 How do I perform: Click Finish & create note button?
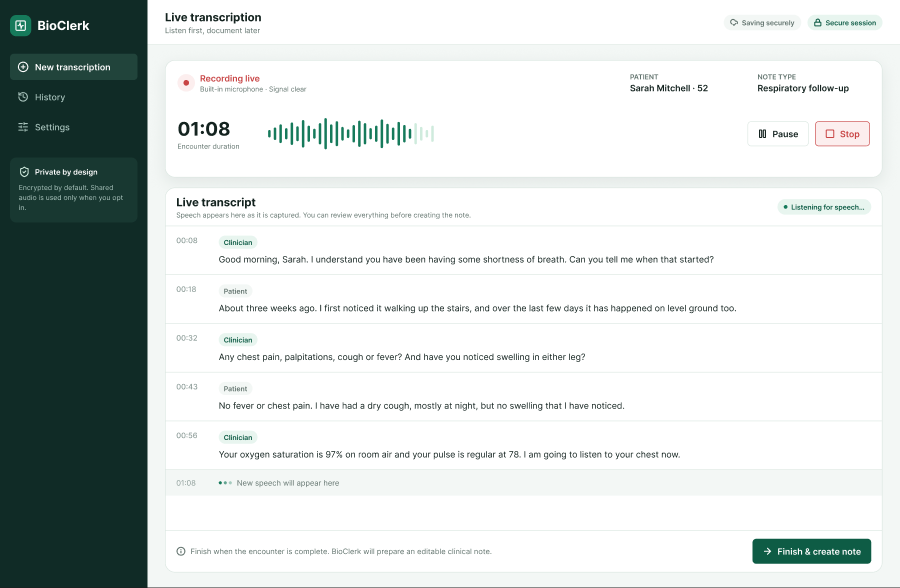(x=812, y=551)
